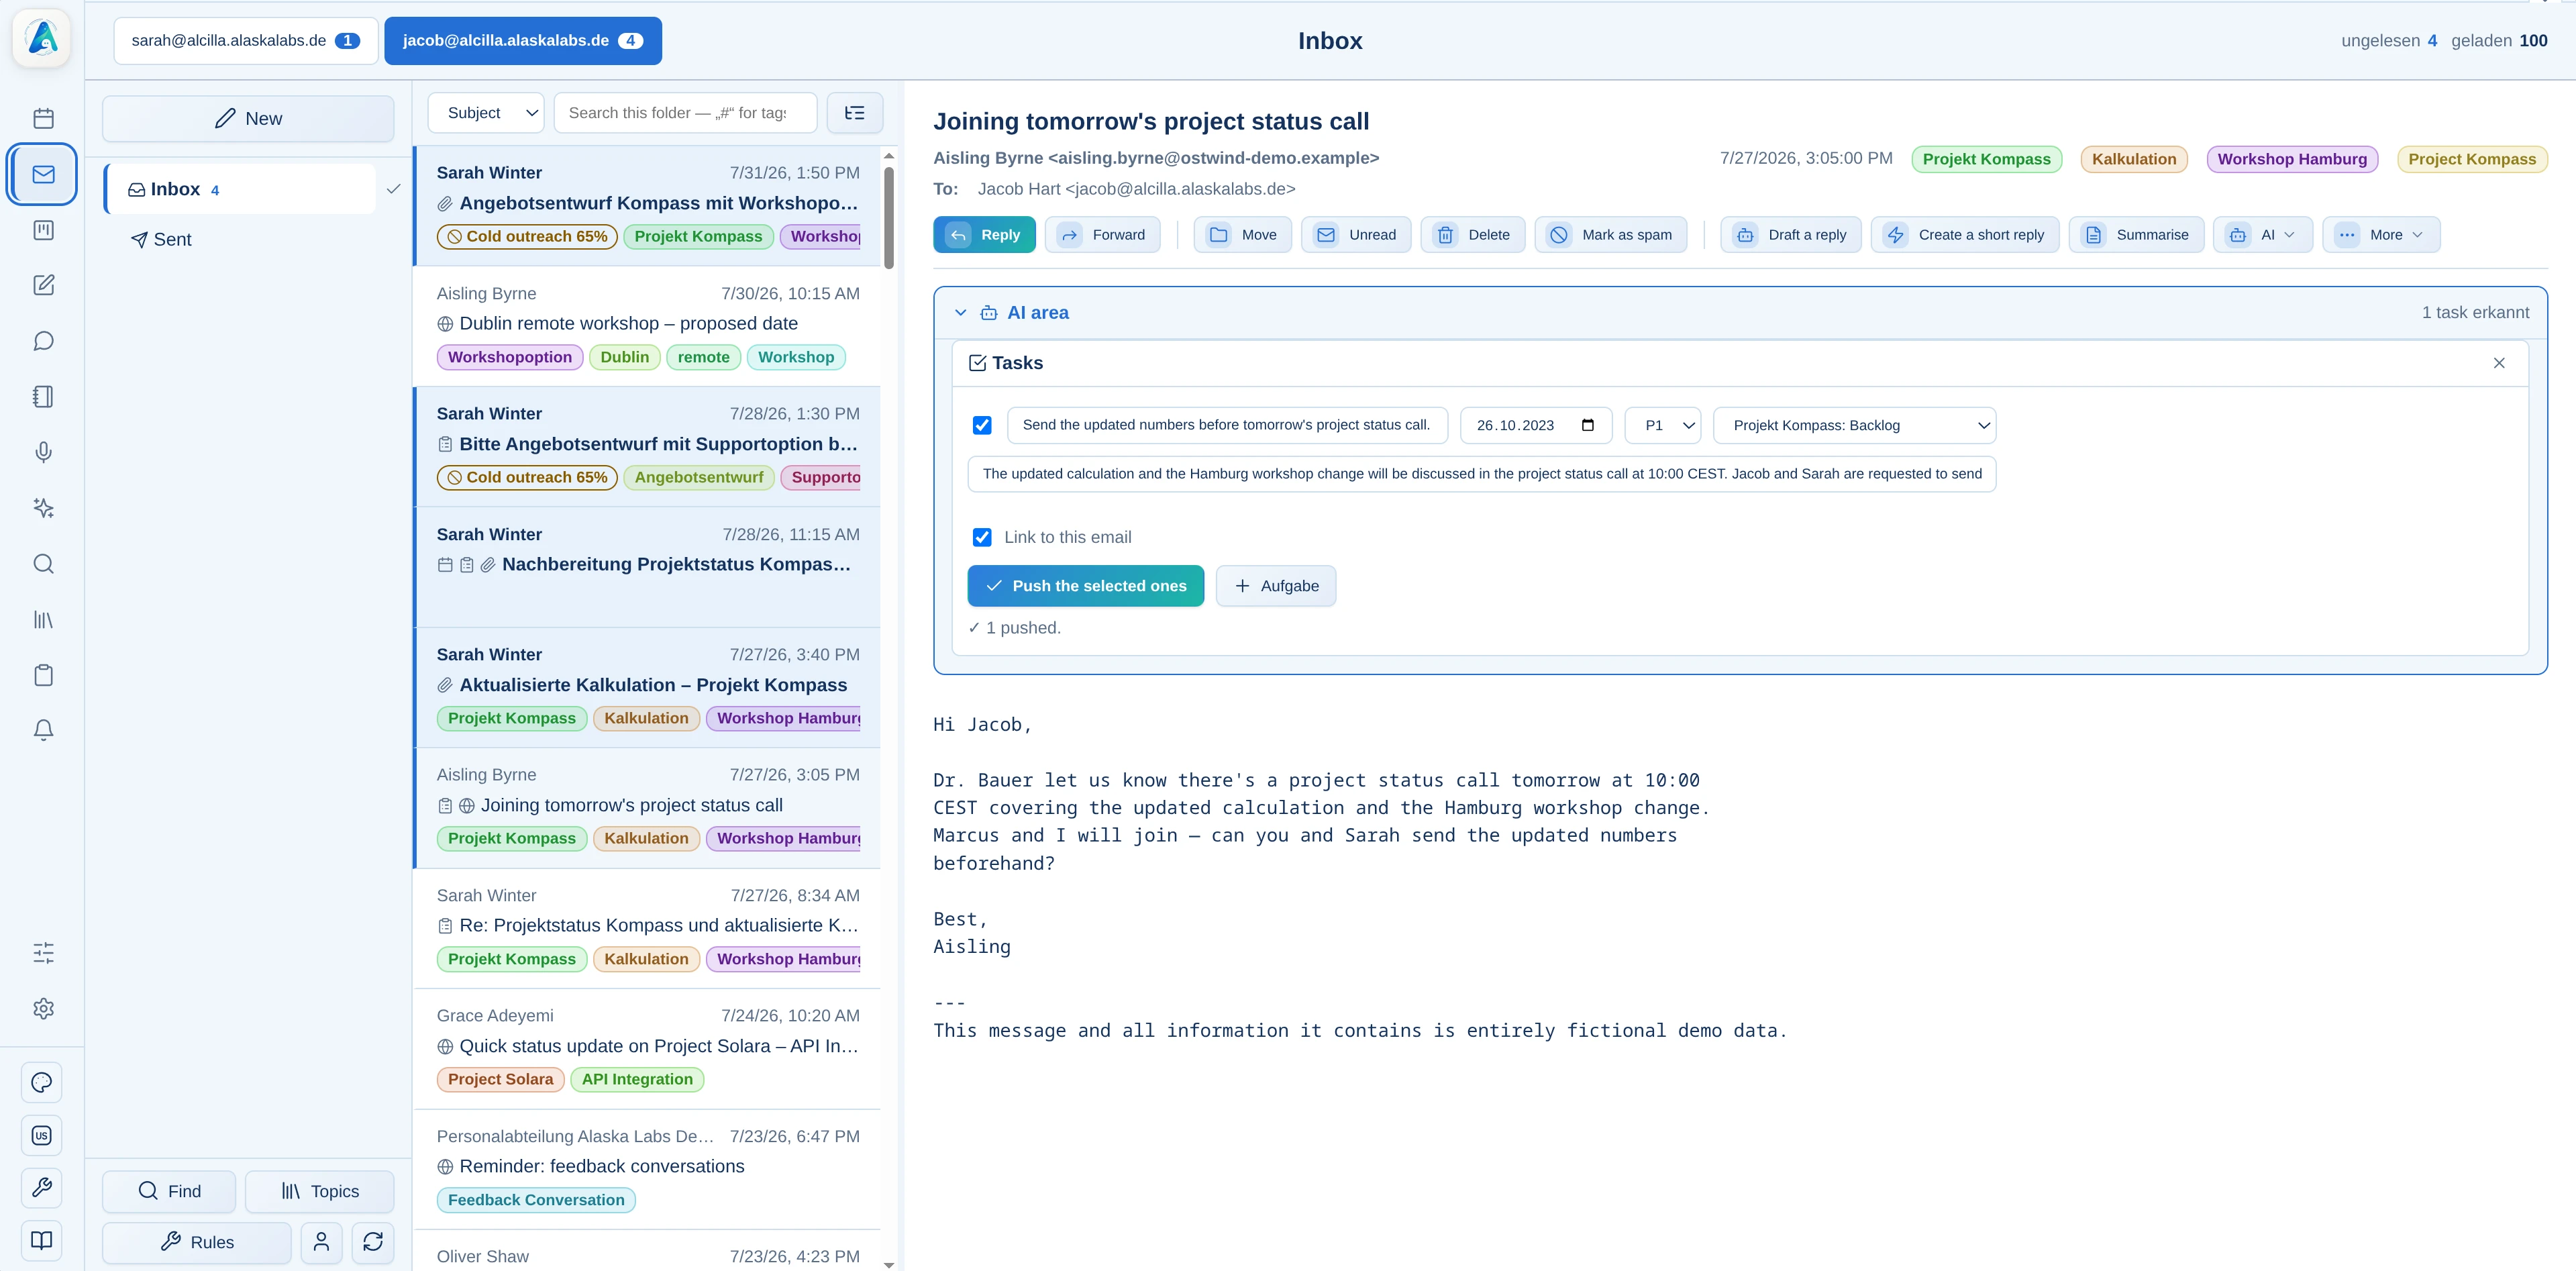
Task: Open the P1 priority dropdown
Action: tap(1663, 425)
